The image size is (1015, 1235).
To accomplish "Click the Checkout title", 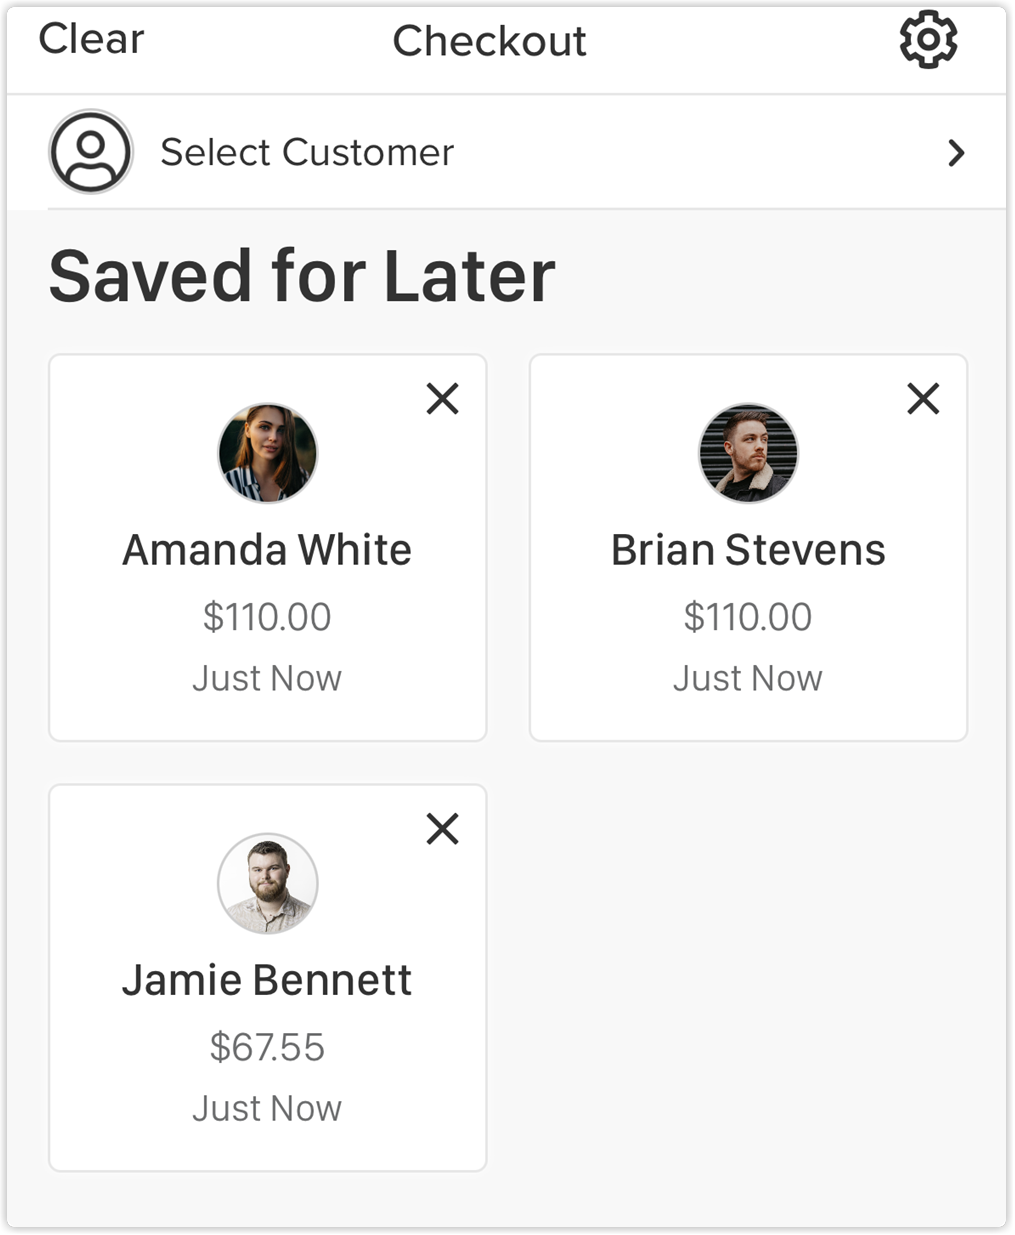I will coord(489,41).
